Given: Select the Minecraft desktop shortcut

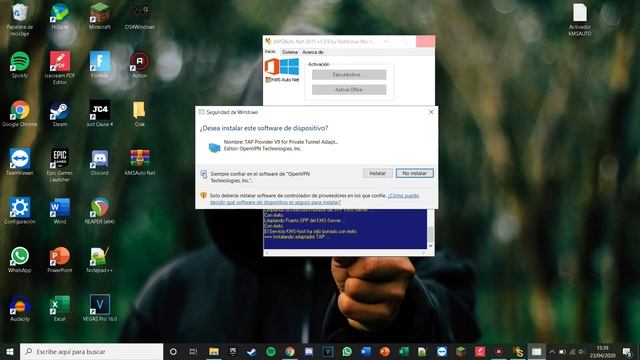Looking at the screenshot, I should (100, 16).
